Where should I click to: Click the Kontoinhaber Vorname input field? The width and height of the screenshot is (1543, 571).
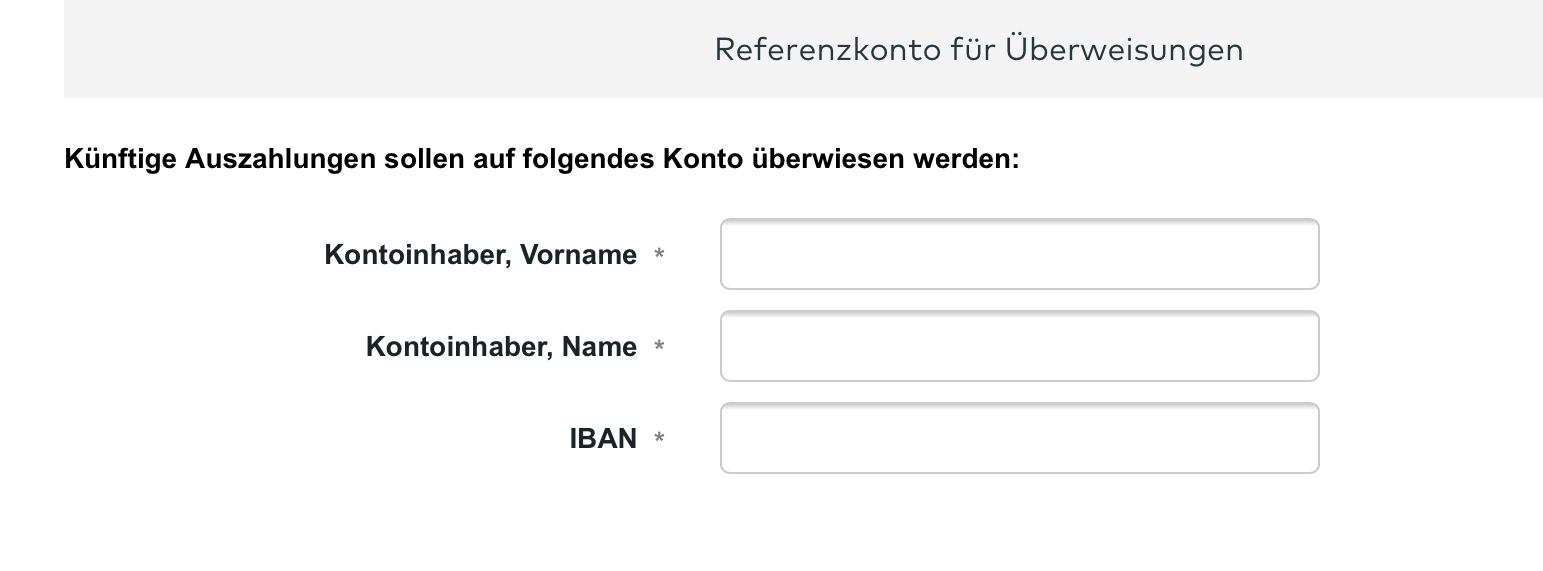pyautogui.click(x=1019, y=254)
